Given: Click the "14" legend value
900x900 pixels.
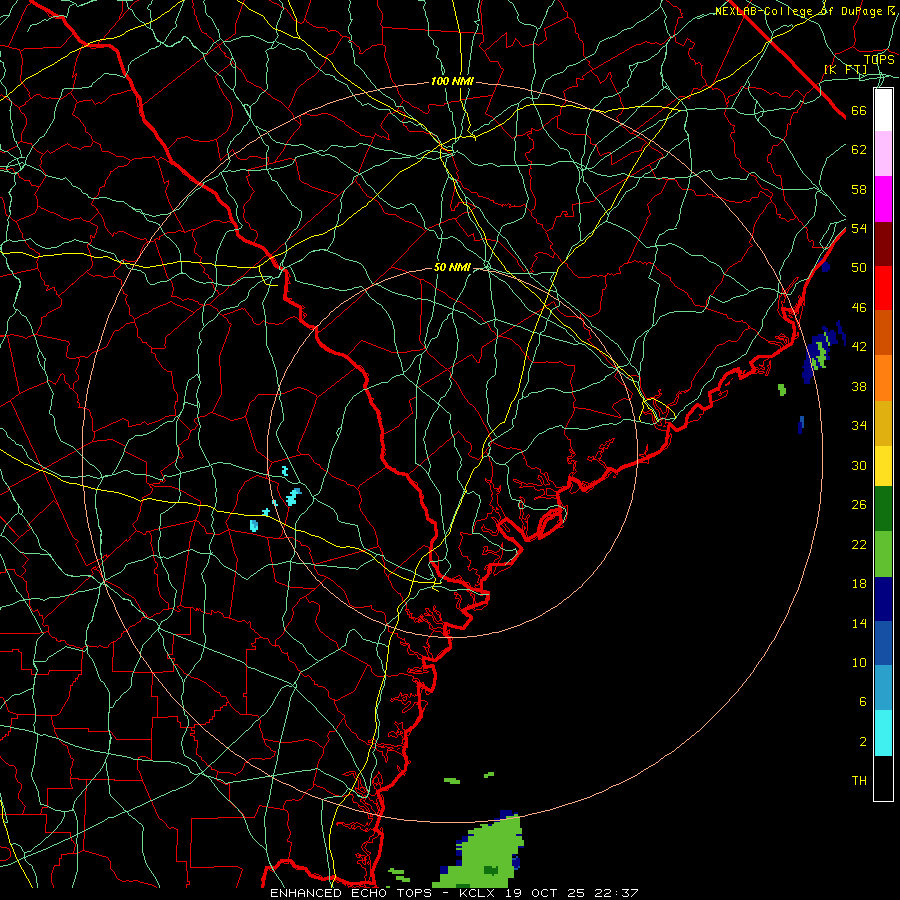Looking at the screenshot, I should pos(859,623).
